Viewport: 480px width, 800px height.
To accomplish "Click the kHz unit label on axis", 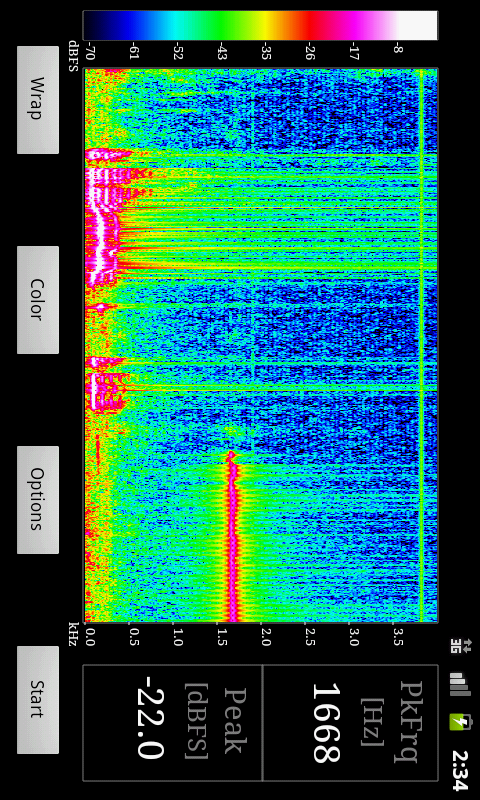I will pyautogui.click(x=74, y=633).
